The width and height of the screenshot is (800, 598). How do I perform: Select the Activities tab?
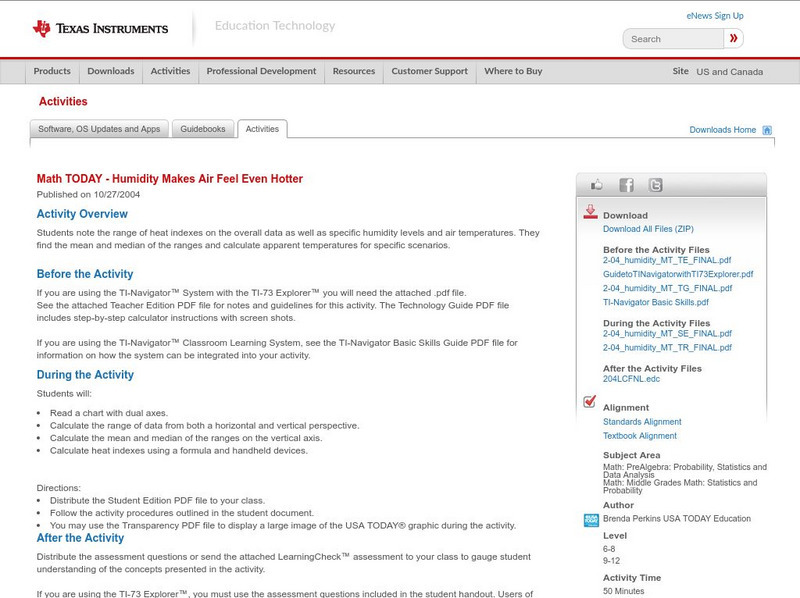tap(262, 129)
